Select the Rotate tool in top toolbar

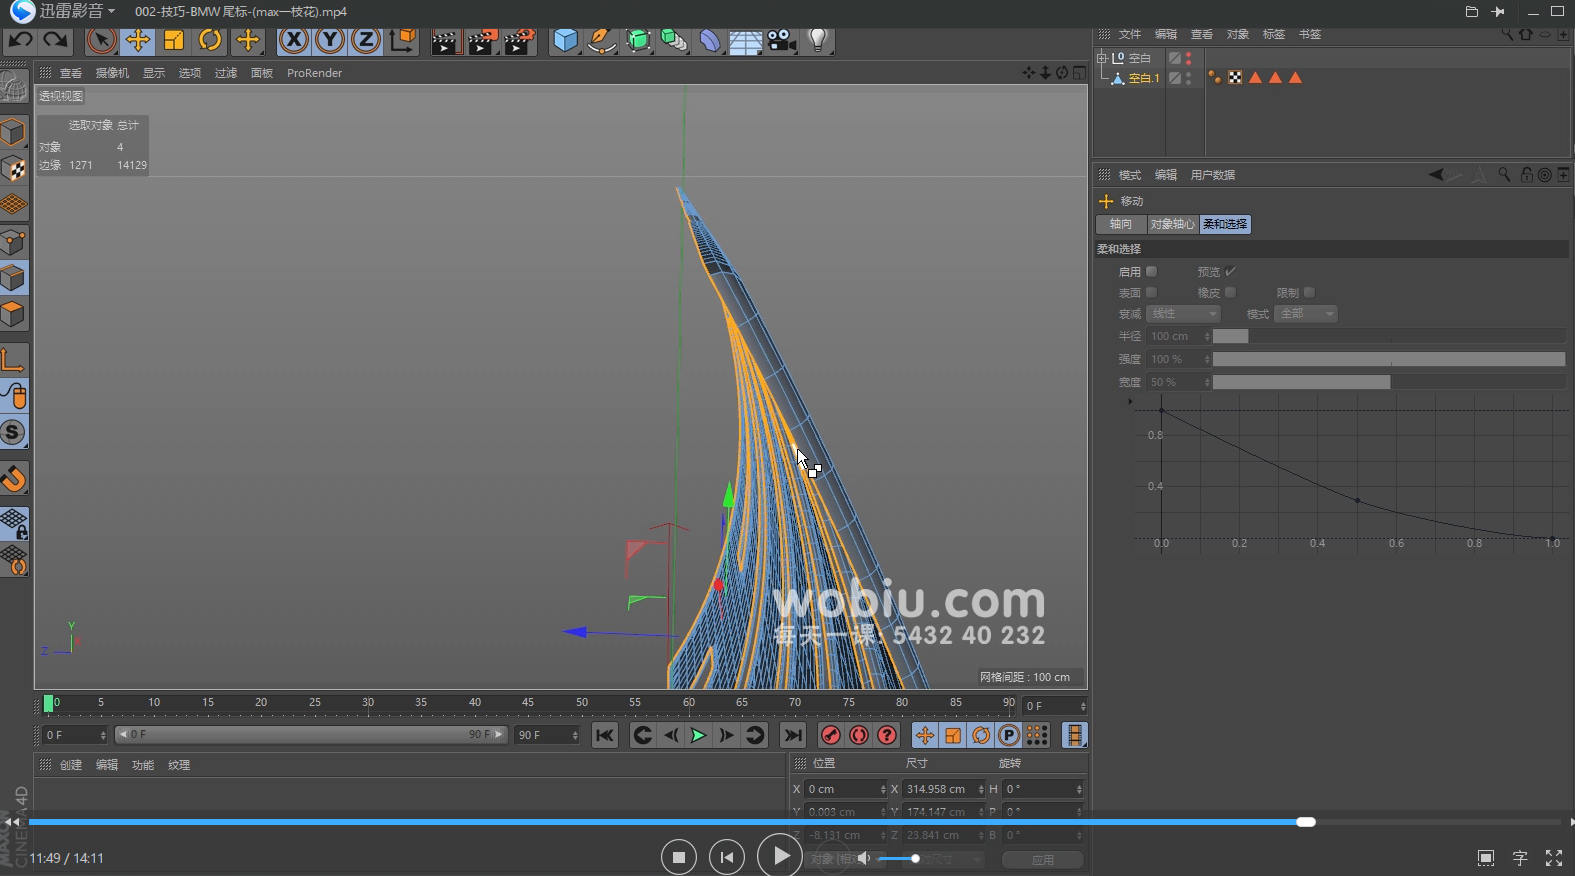(210, 40)
